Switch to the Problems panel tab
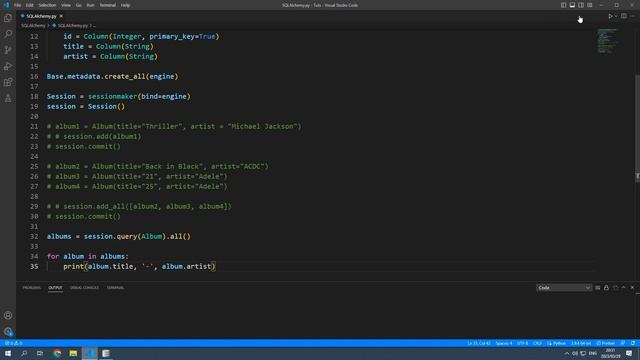Image resolution: width=640 pixels, height=360 pixels. 31,288
